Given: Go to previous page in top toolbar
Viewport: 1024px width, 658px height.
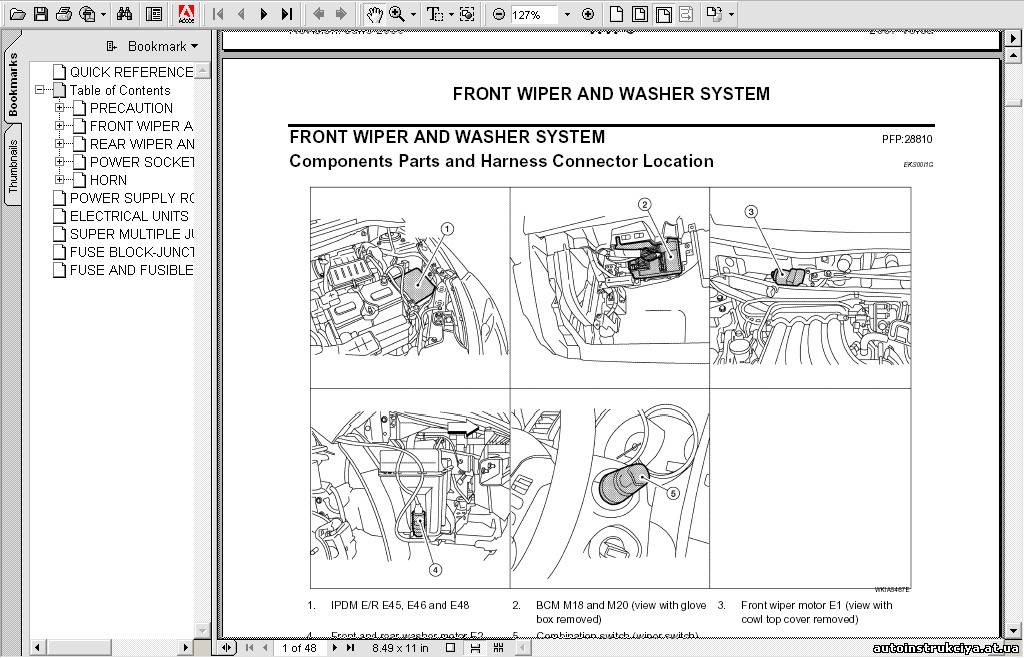Looking at the screenshot, I should tap(241, 14).
